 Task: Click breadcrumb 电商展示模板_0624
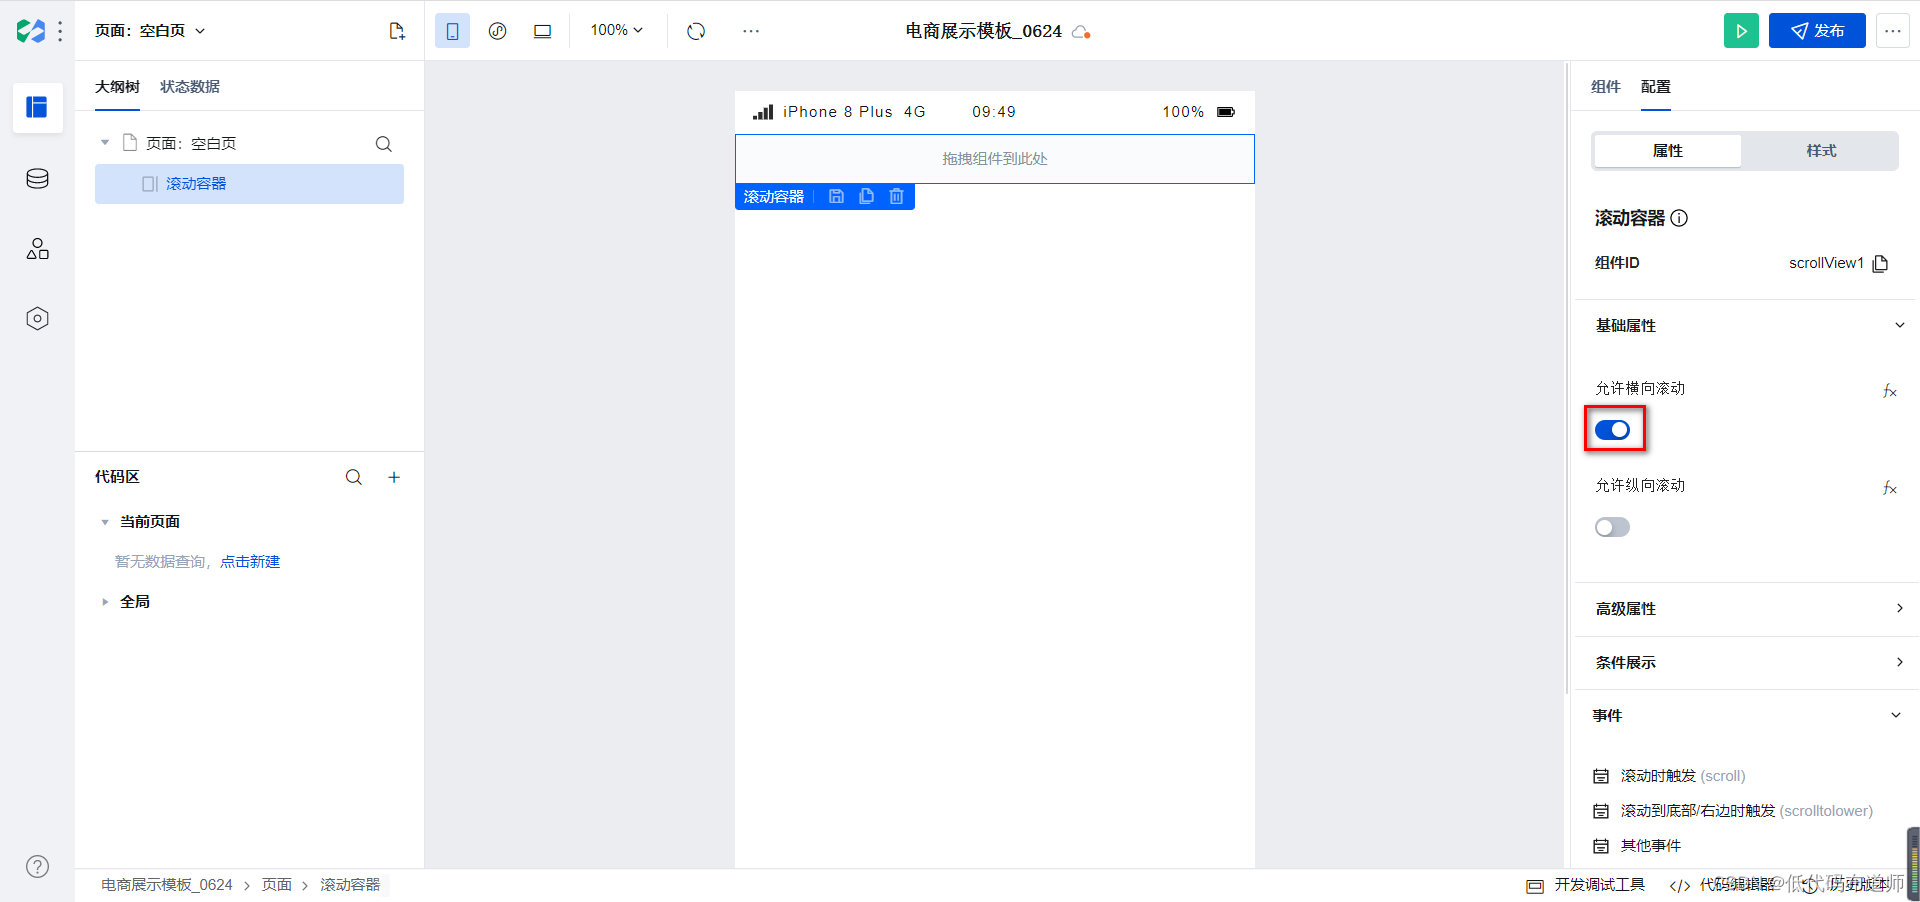(x=167, y=885)
